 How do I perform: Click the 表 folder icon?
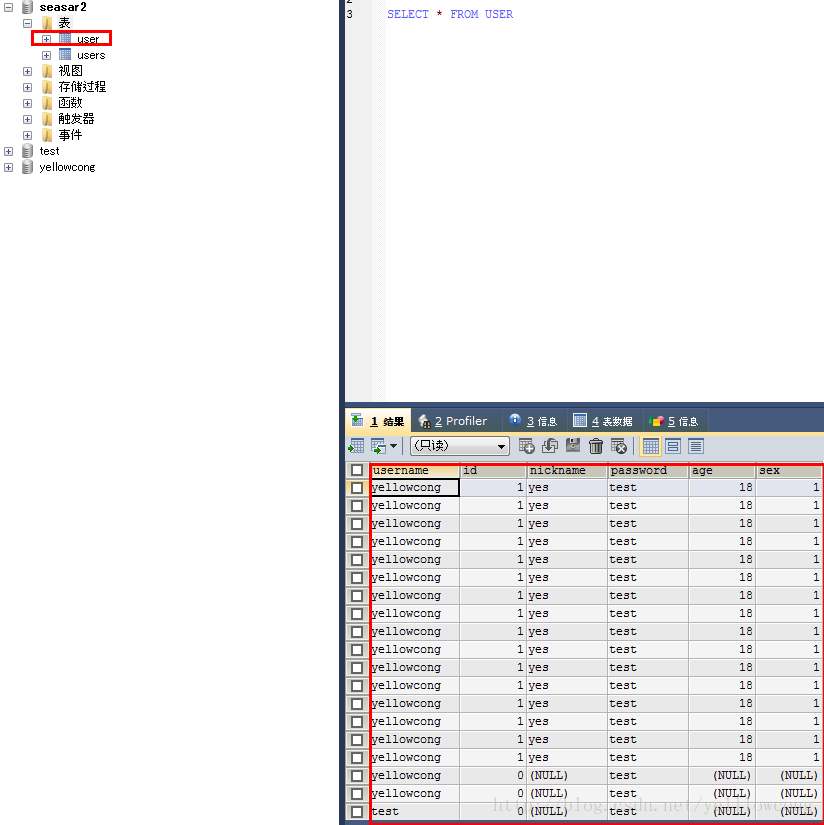coord(47,23)
